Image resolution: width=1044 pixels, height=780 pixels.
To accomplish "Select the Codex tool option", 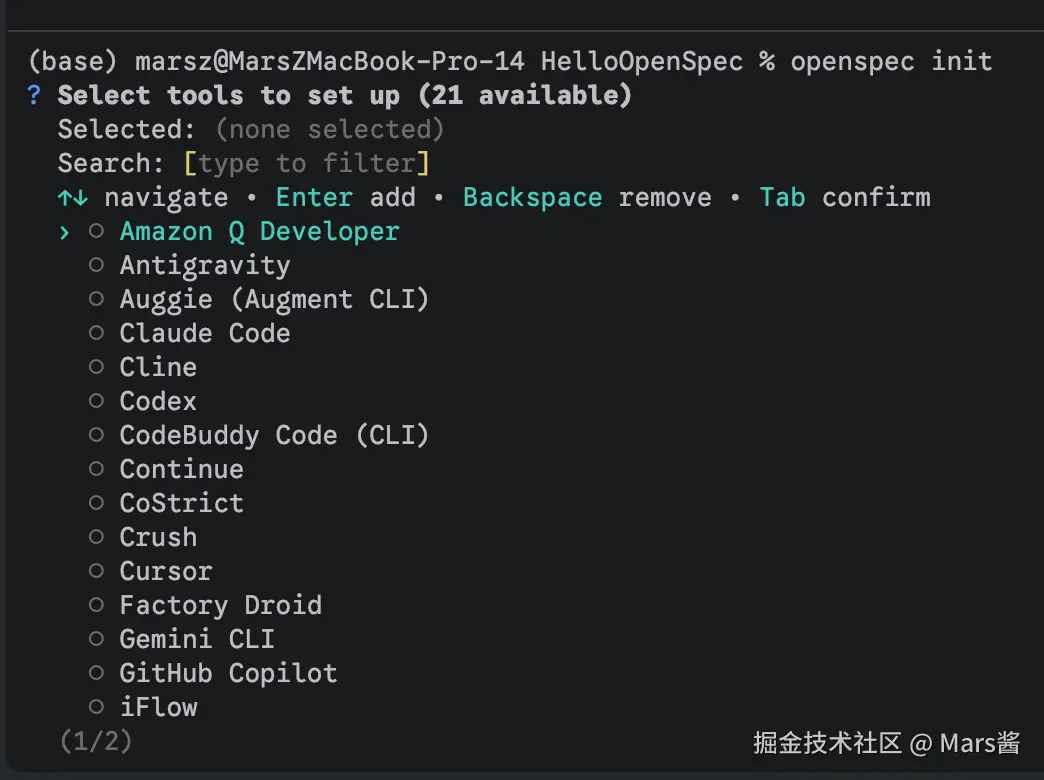I will [x=158, y=401].
